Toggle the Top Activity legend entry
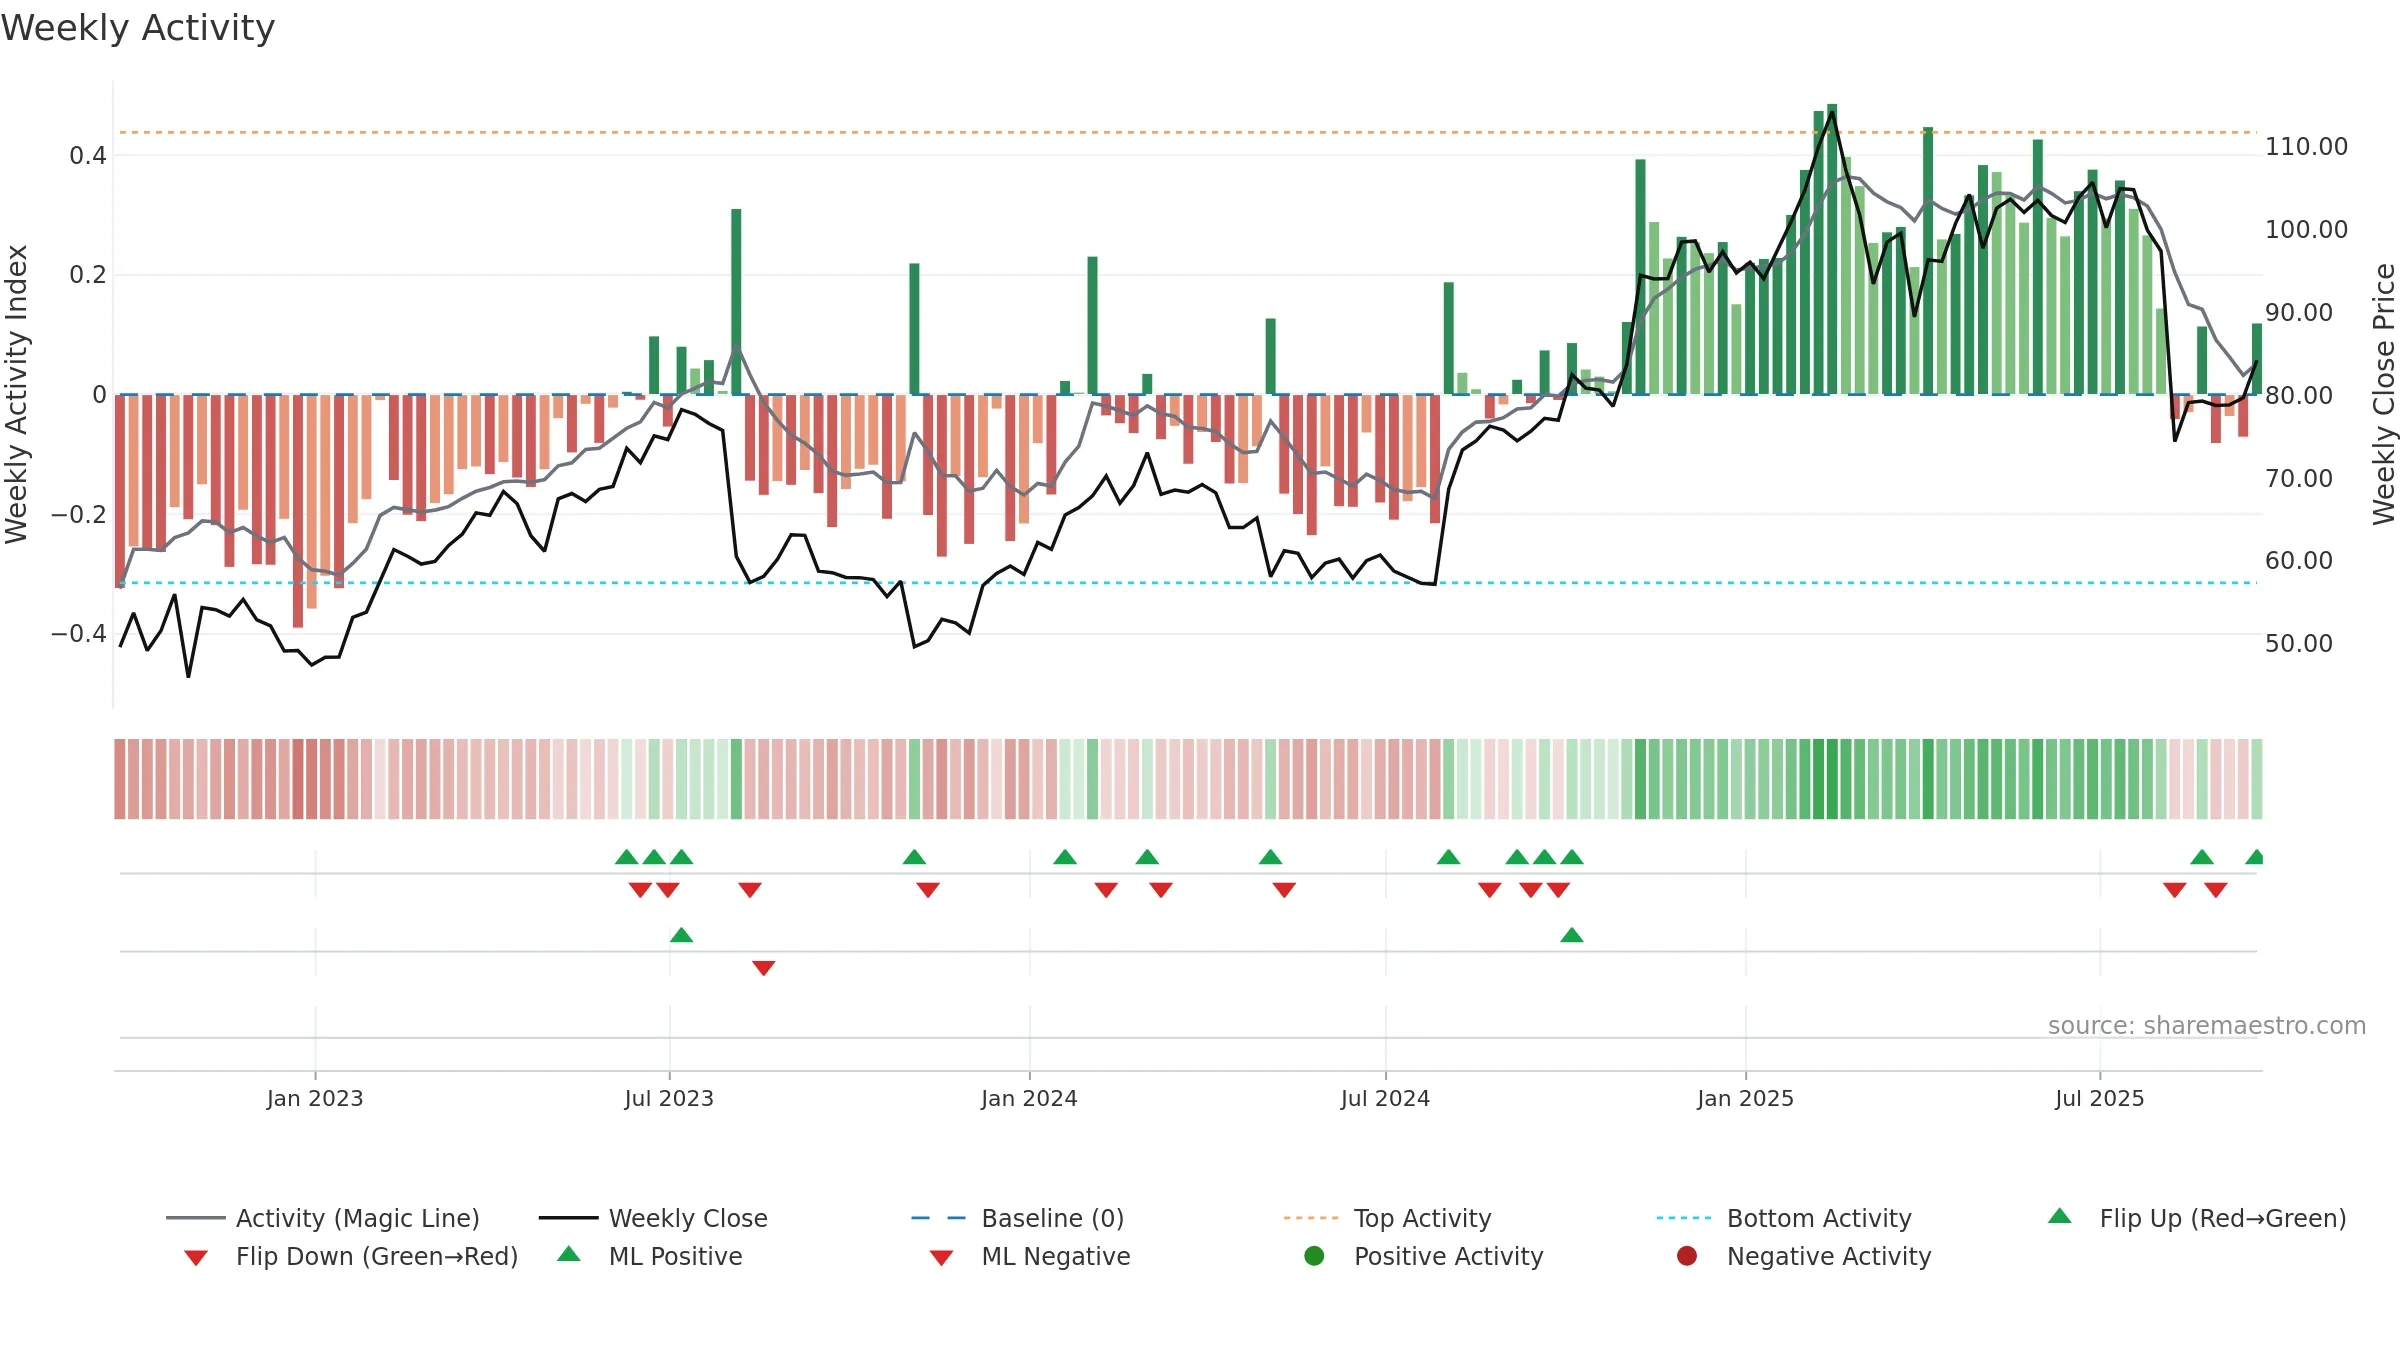Viewport: 2400px width, 1350px height. [1387, 1218]
